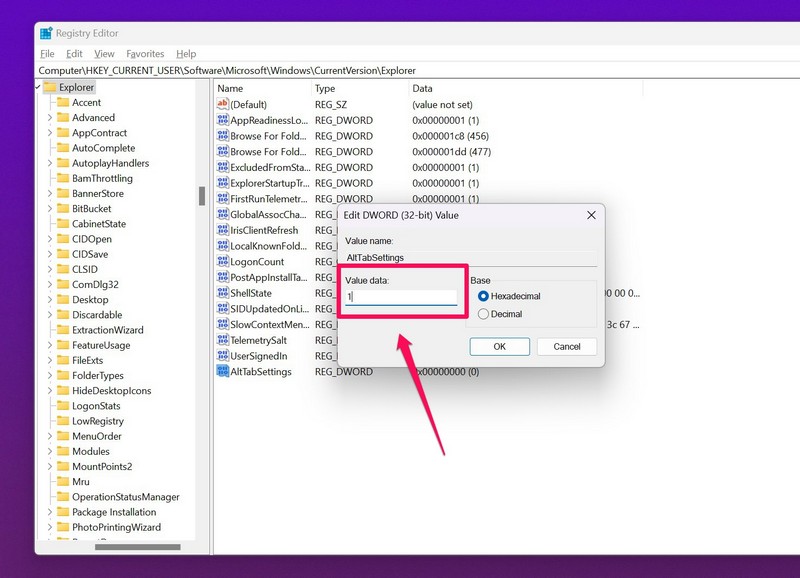
Task: Expand the Accent tree node
Action: (x=50, y=103)
